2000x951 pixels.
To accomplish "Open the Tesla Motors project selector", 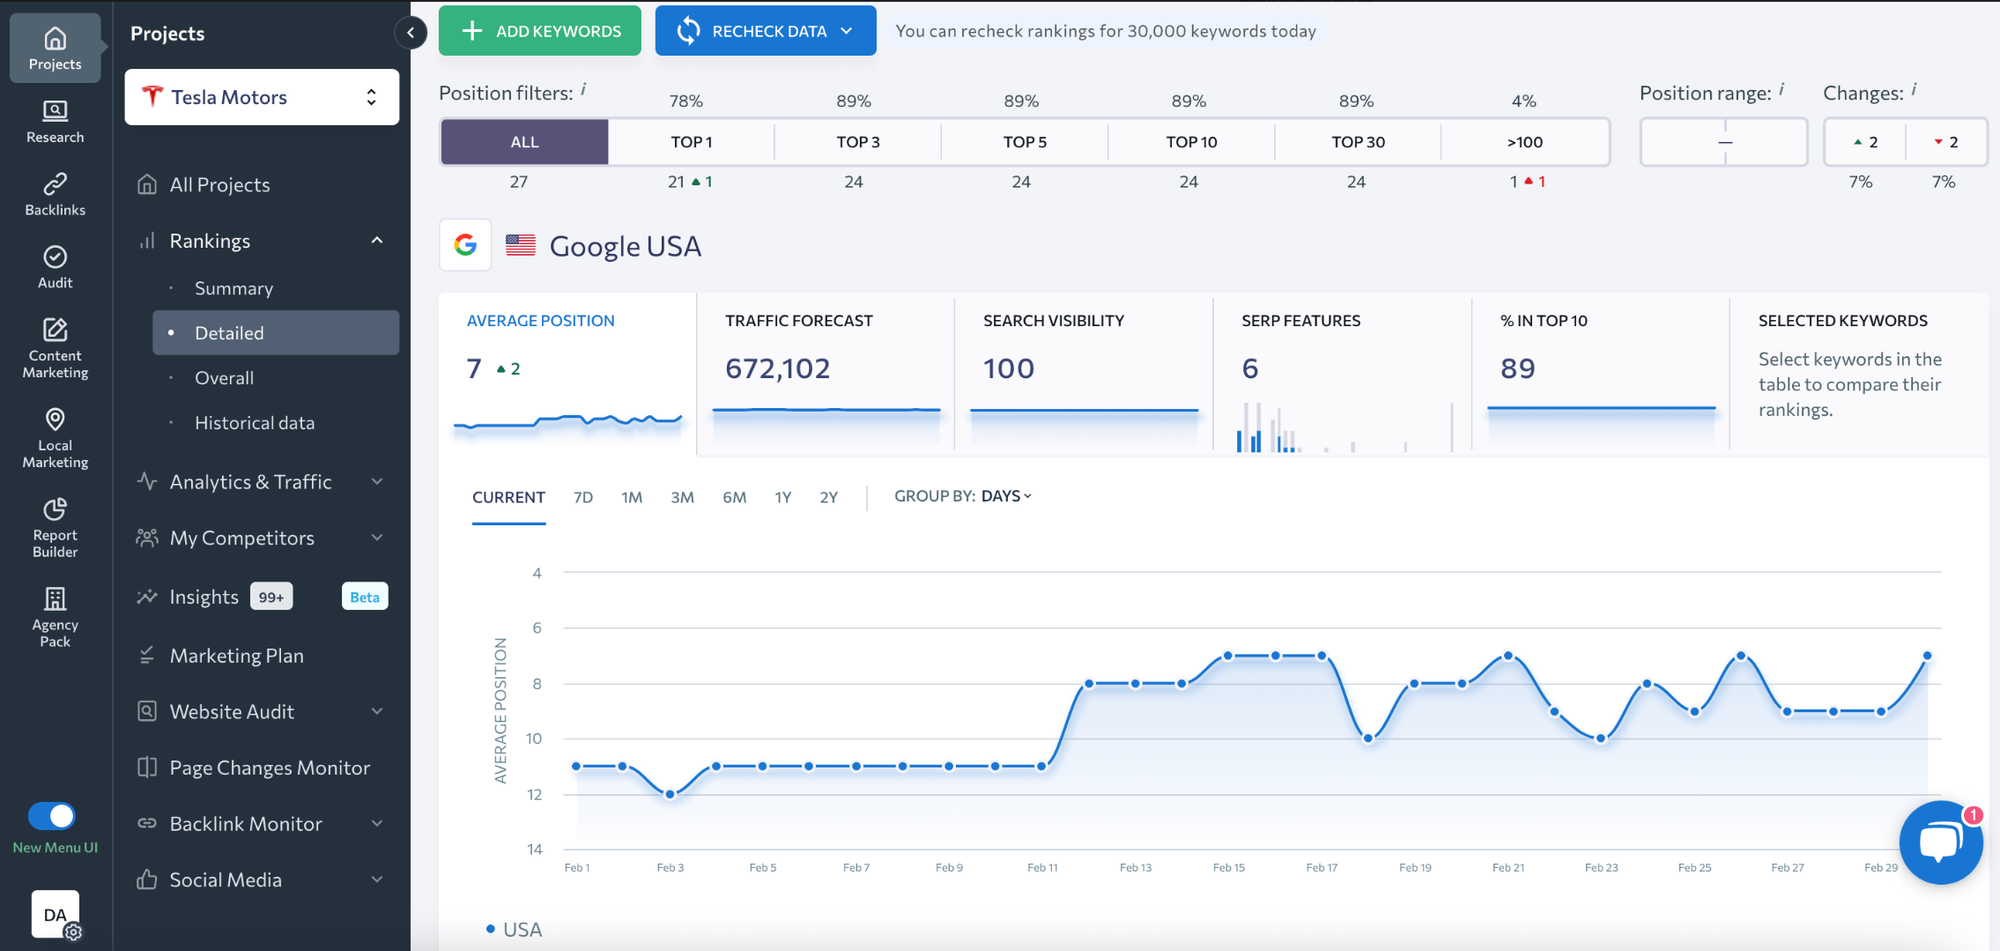I will pyautogui.click(x=262, y=97).
